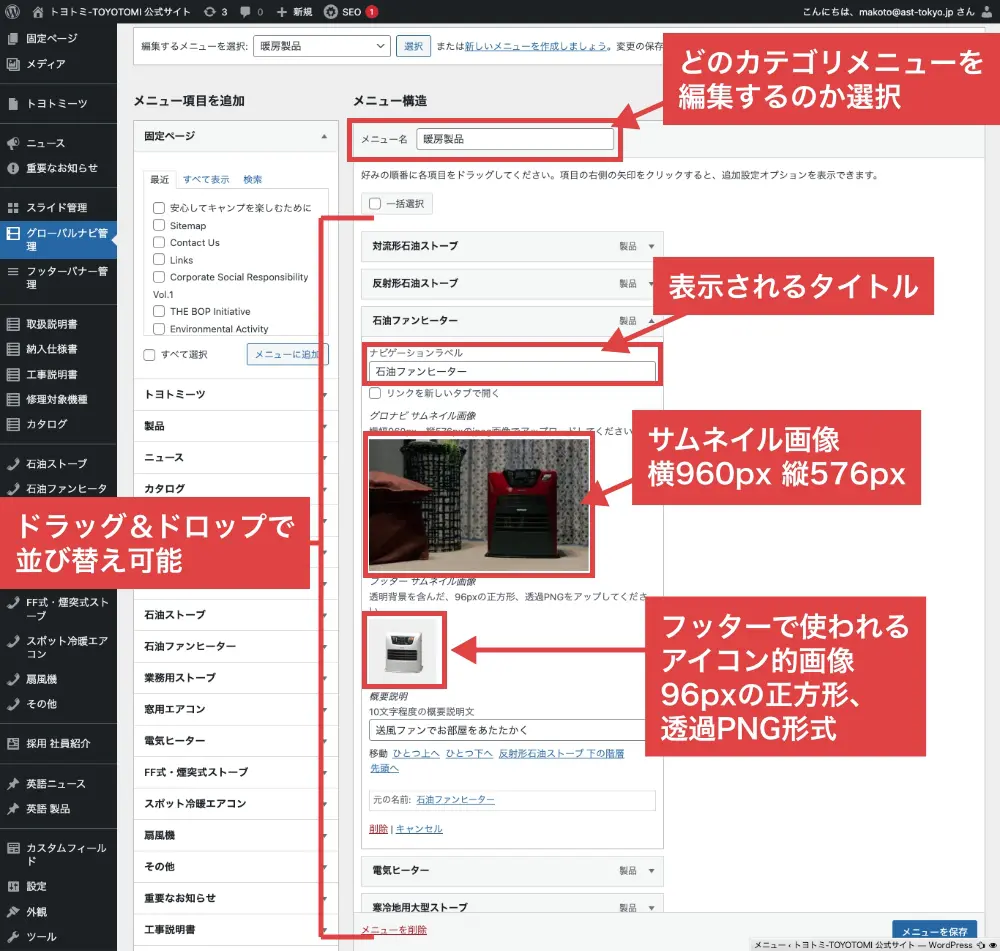Open the comments bubble icon

246,11
